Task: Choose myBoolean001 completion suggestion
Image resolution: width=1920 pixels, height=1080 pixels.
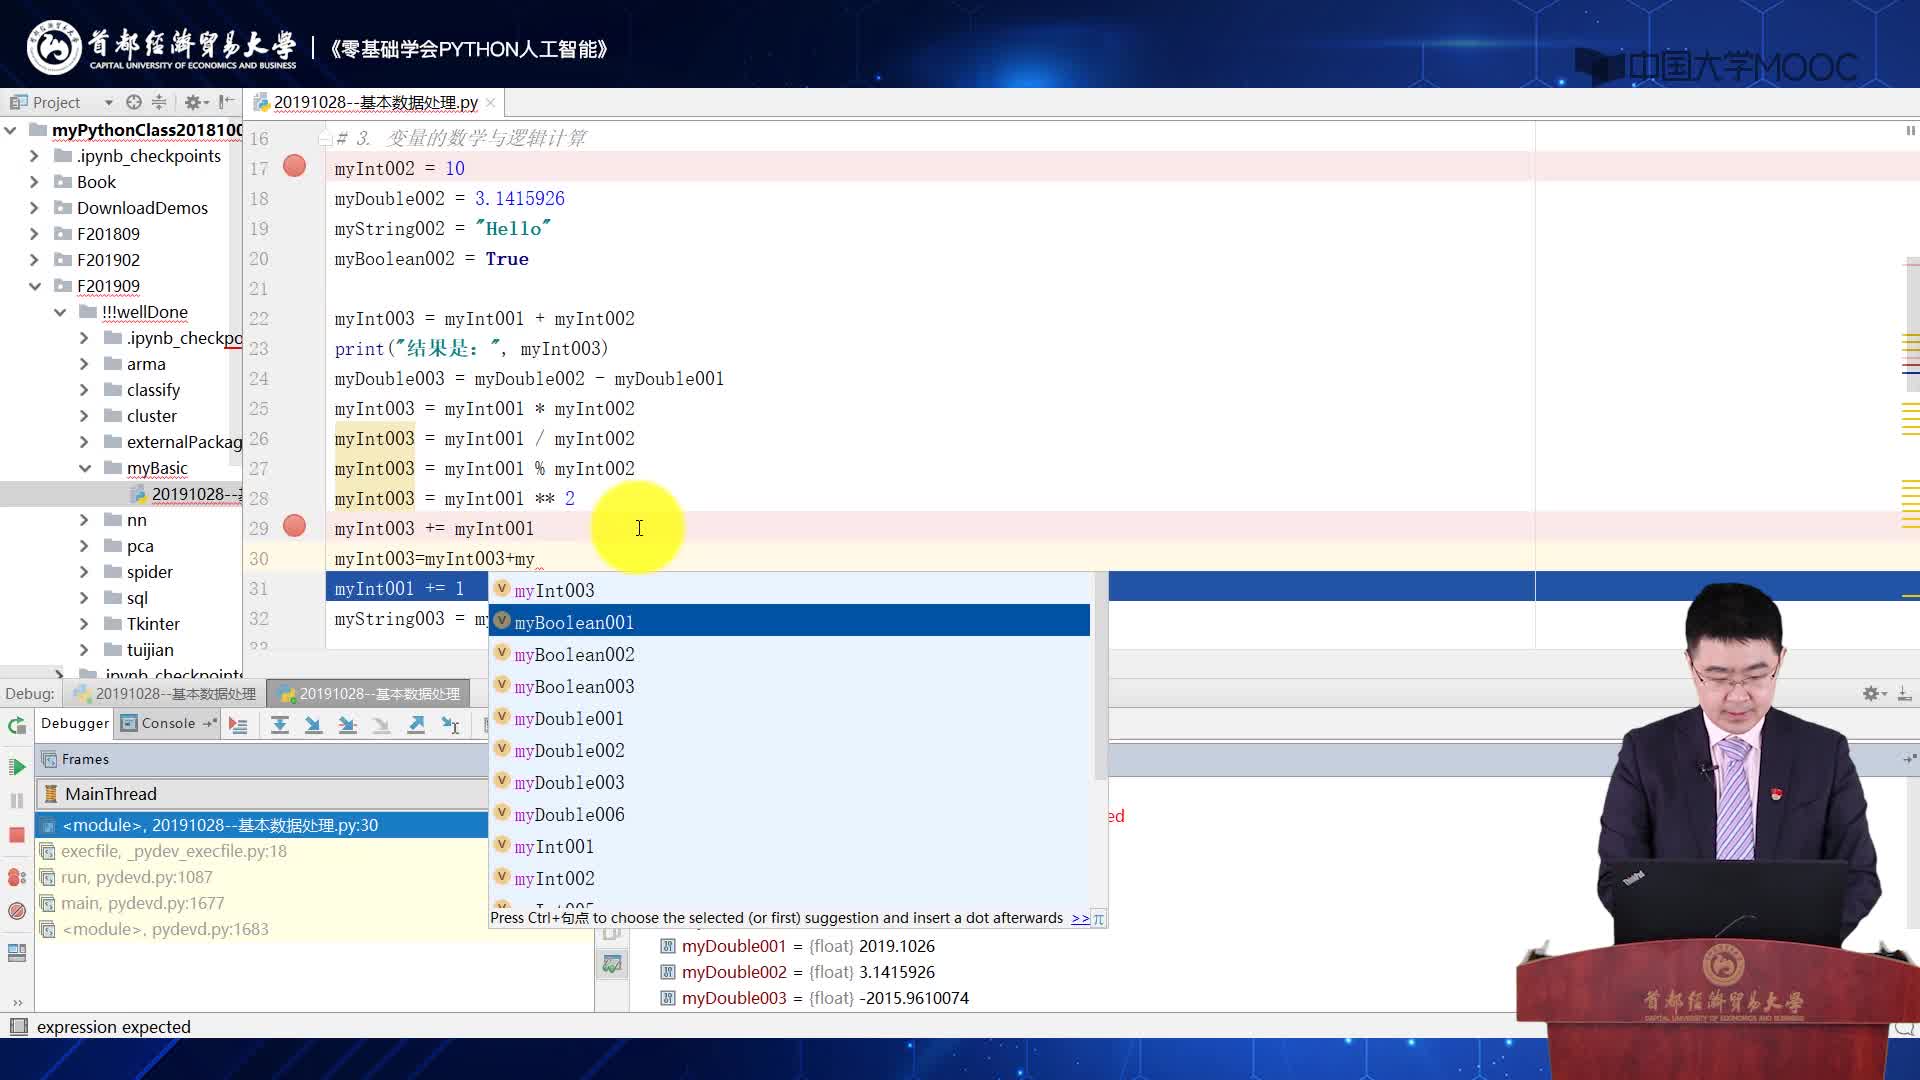Action: click(x=790, y=622)
